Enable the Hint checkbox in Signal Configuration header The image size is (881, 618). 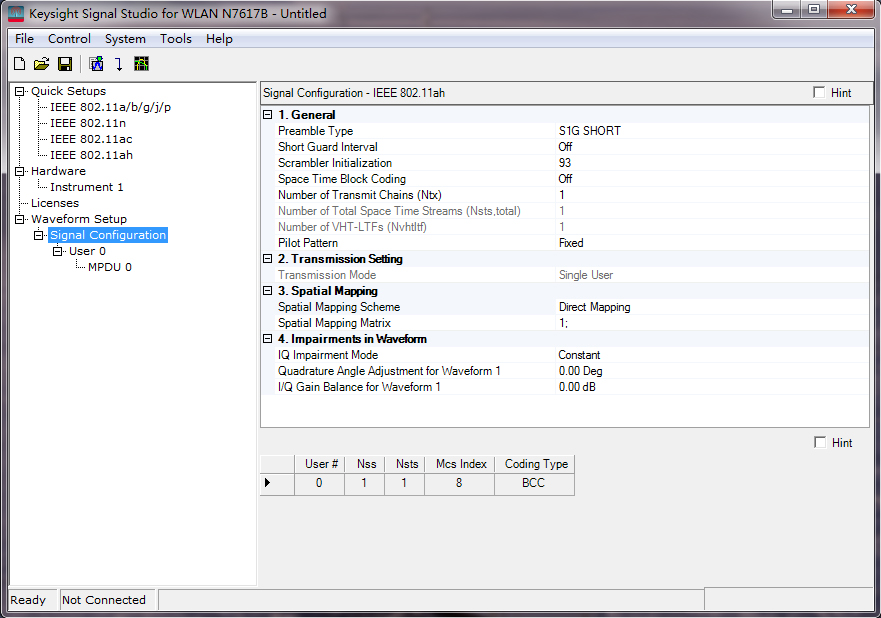coord(820,93)
